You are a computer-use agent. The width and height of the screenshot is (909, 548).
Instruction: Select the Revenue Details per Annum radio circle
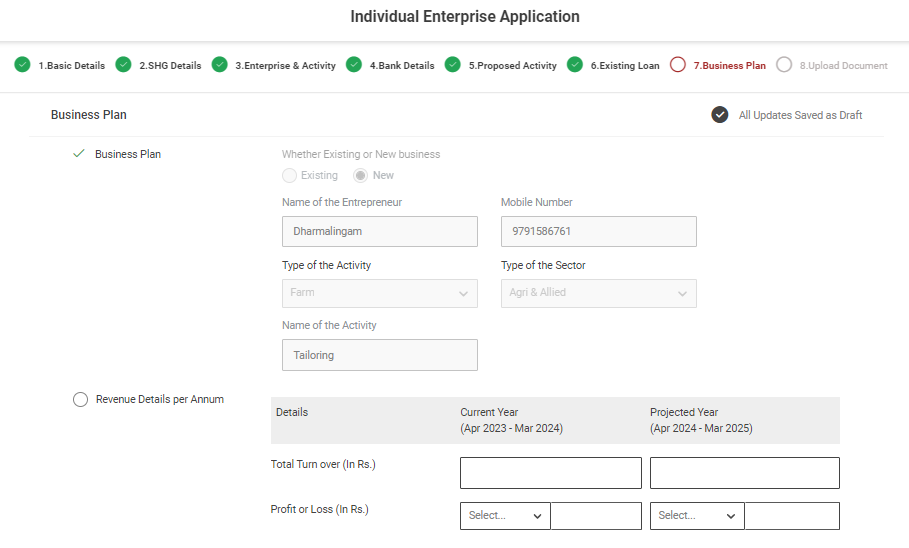point(81,400)
